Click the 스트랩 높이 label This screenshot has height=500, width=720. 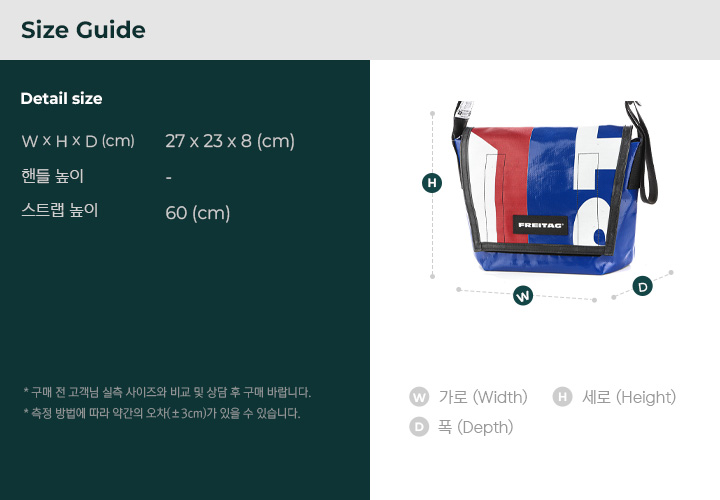(60, 210)
